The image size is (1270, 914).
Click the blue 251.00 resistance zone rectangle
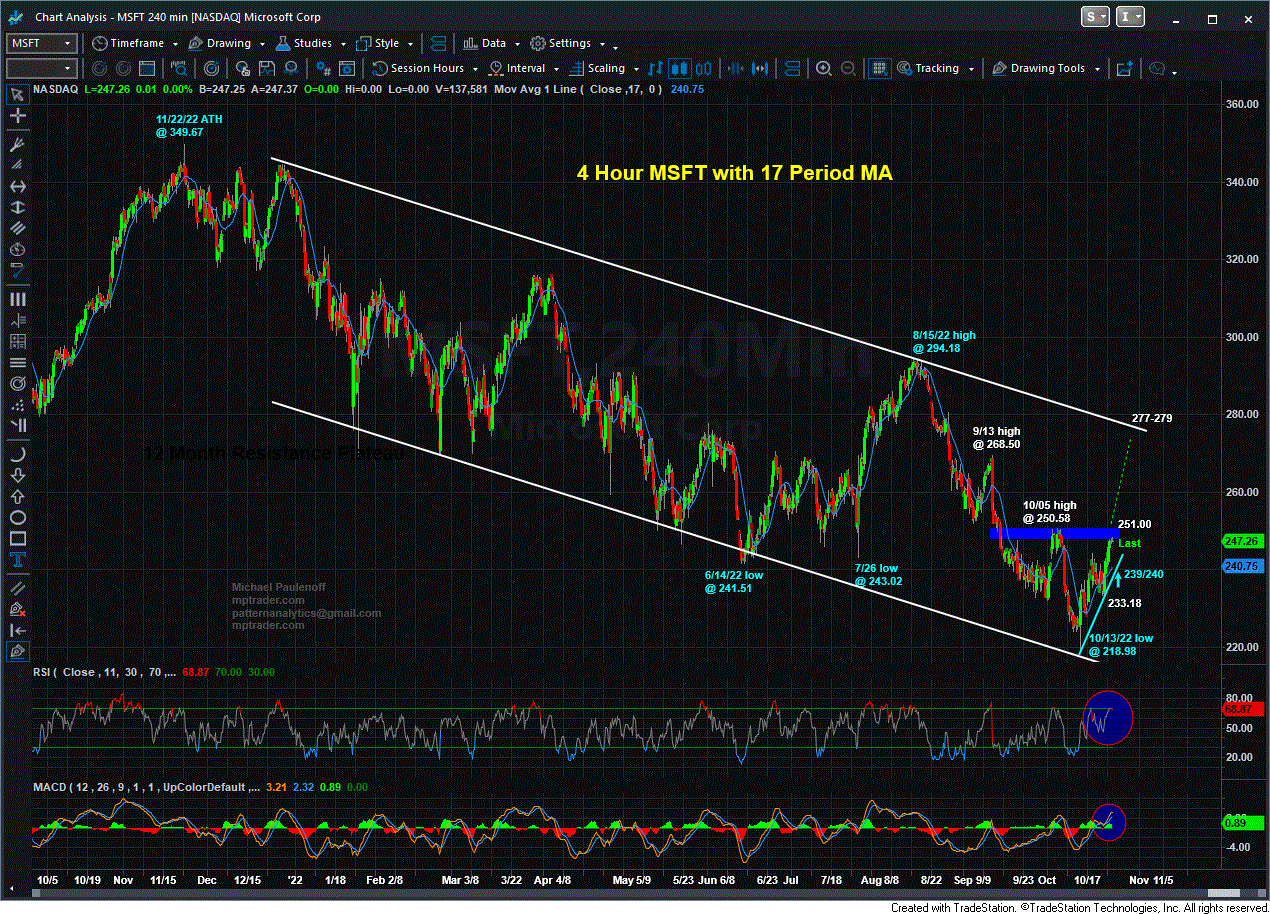pyautogui.click(x=1055, y=533)
